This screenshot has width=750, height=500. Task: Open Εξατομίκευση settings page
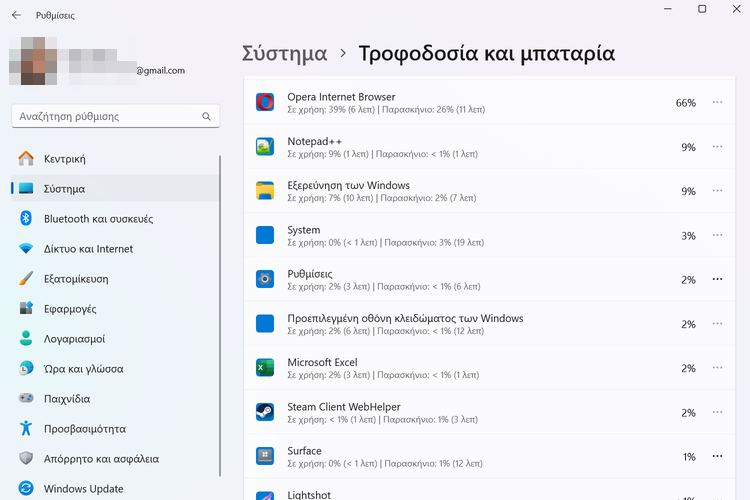(x=115, y=278)
